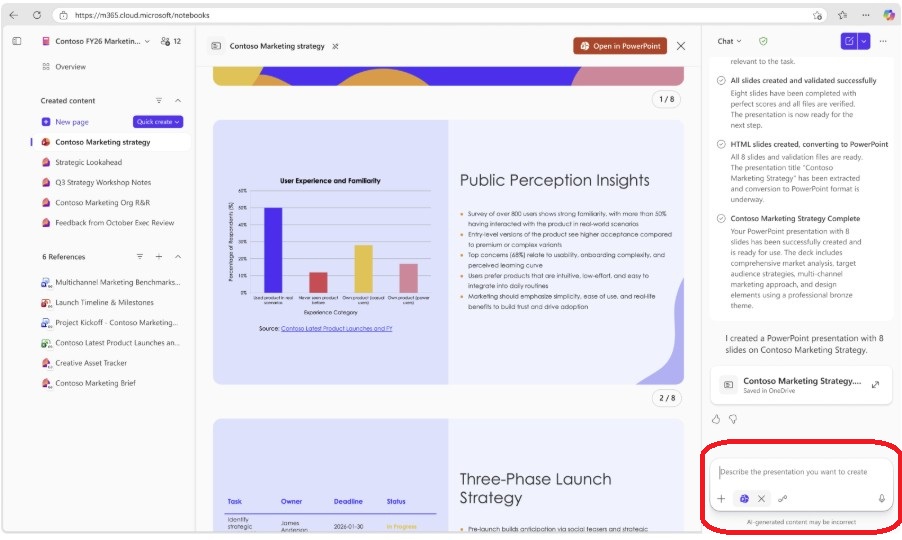Click the All slides created step checkmark
The image size is (902, 540).
[x=721, y=81]
